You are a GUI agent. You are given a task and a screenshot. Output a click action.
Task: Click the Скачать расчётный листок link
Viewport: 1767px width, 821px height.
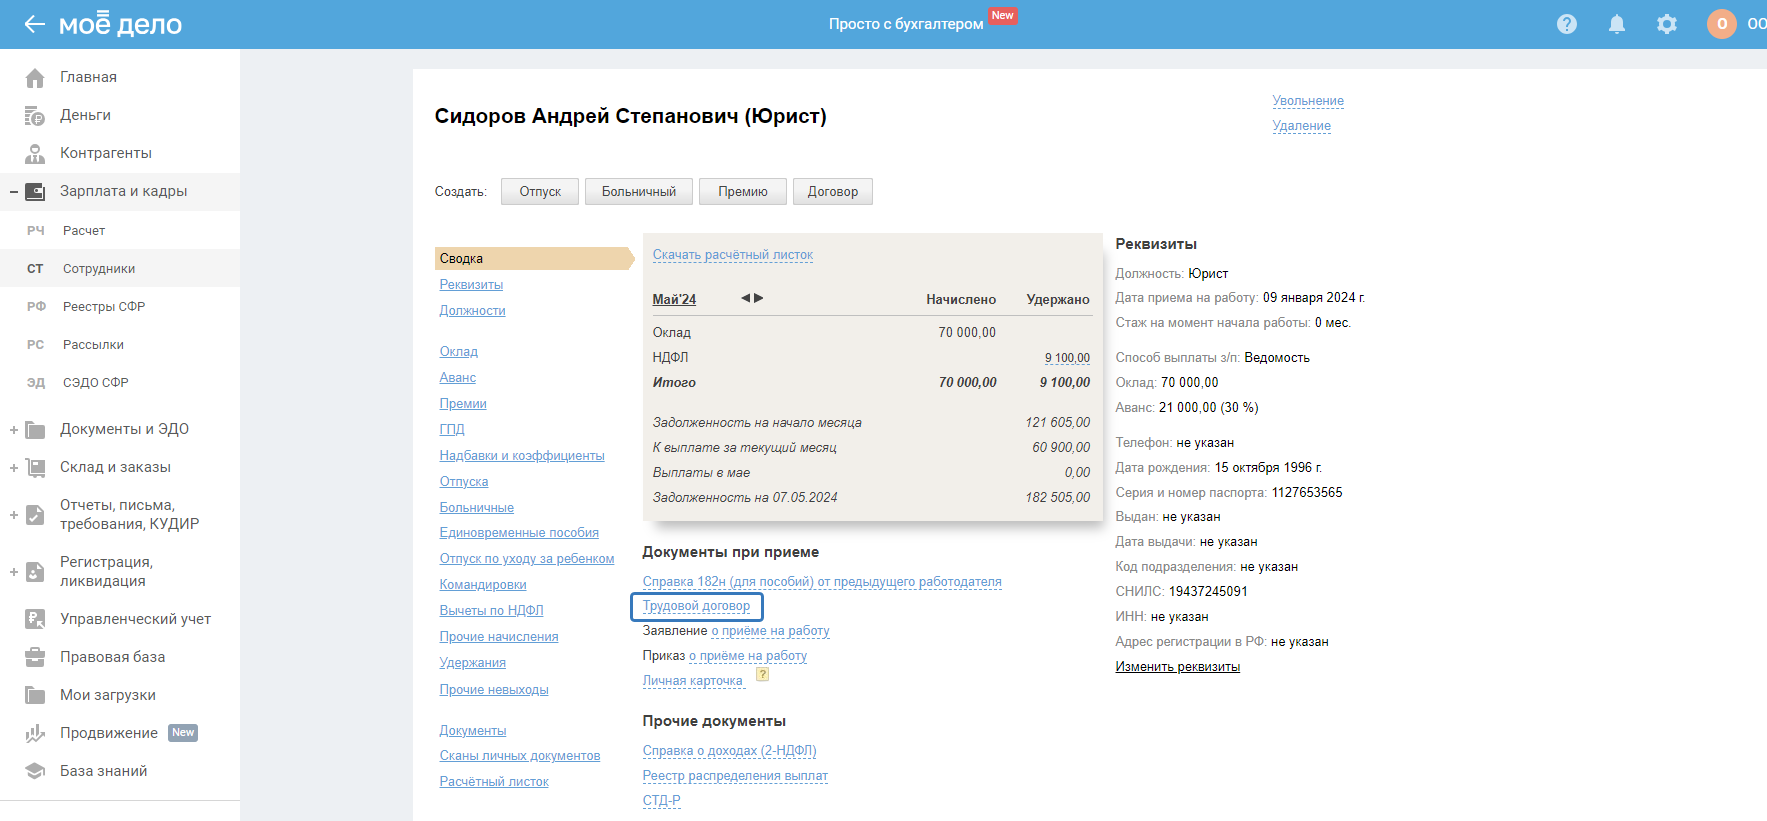pyautogui.click(x=732, y=255)
